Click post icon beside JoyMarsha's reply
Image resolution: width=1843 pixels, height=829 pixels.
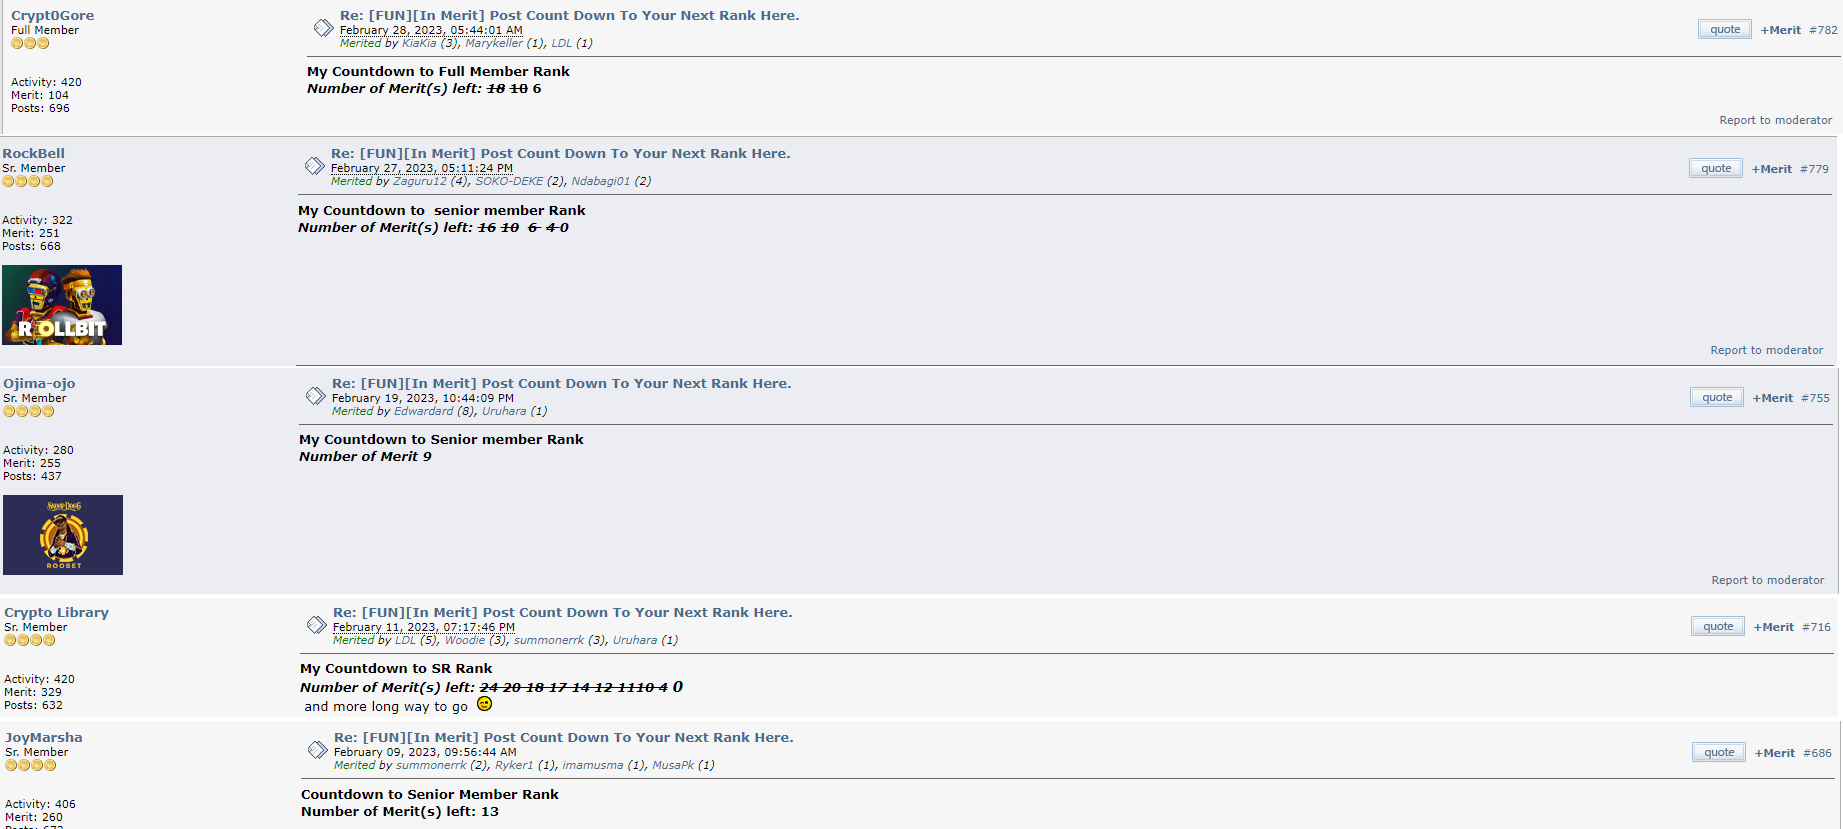(317, 750)
